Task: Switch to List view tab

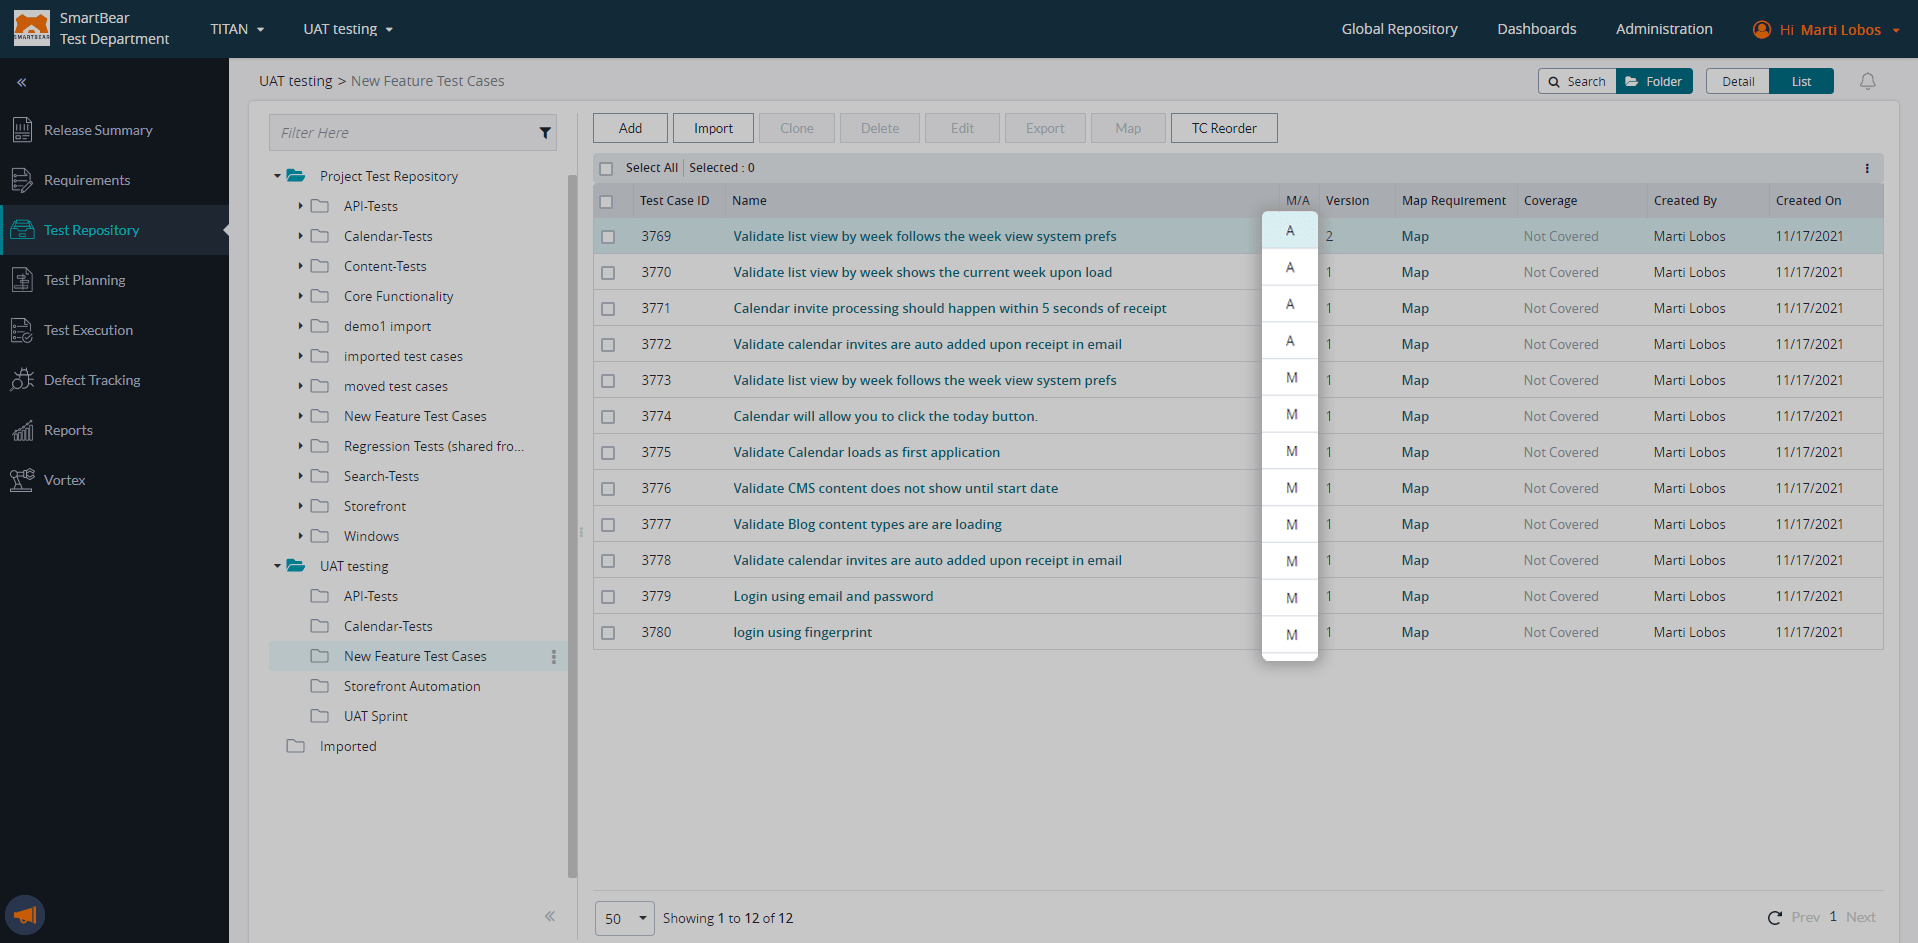Action: (1801, 81)
